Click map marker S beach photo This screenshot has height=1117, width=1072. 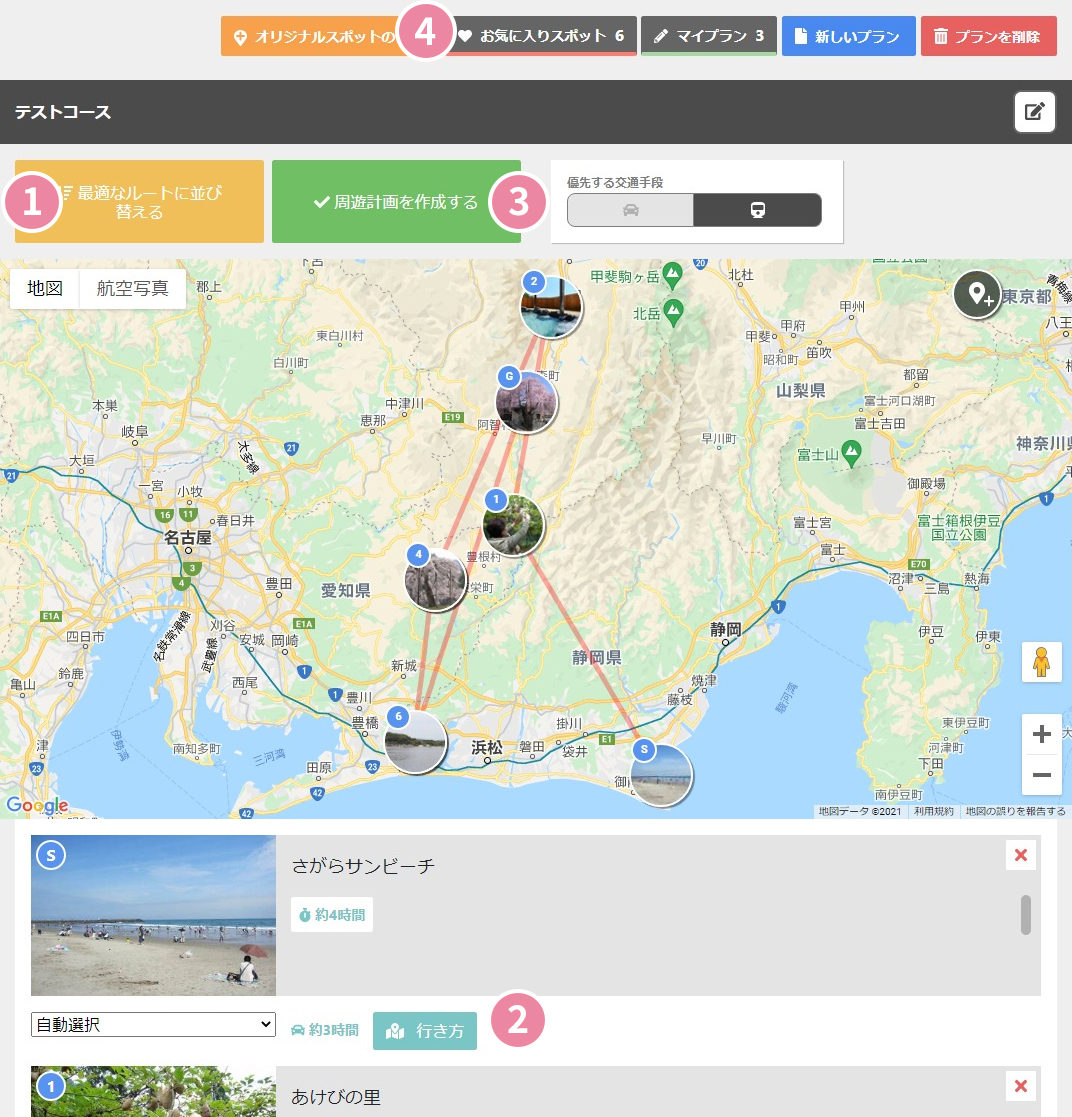[x=661, y=775]
